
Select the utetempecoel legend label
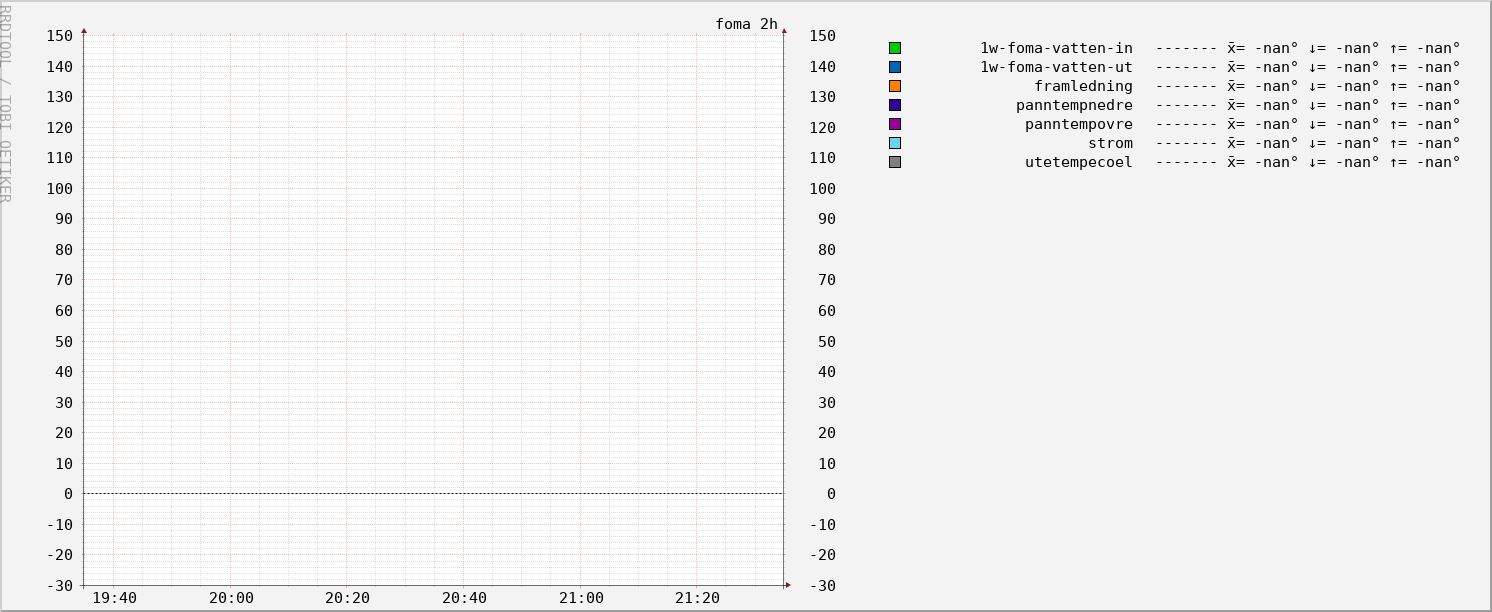tap(1078, 162)
